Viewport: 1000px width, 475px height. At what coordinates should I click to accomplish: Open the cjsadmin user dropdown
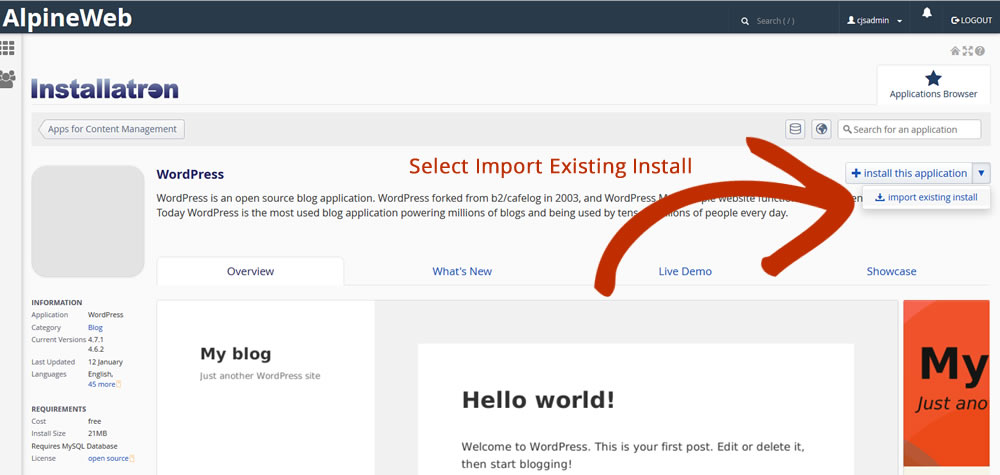pos(874,20)
